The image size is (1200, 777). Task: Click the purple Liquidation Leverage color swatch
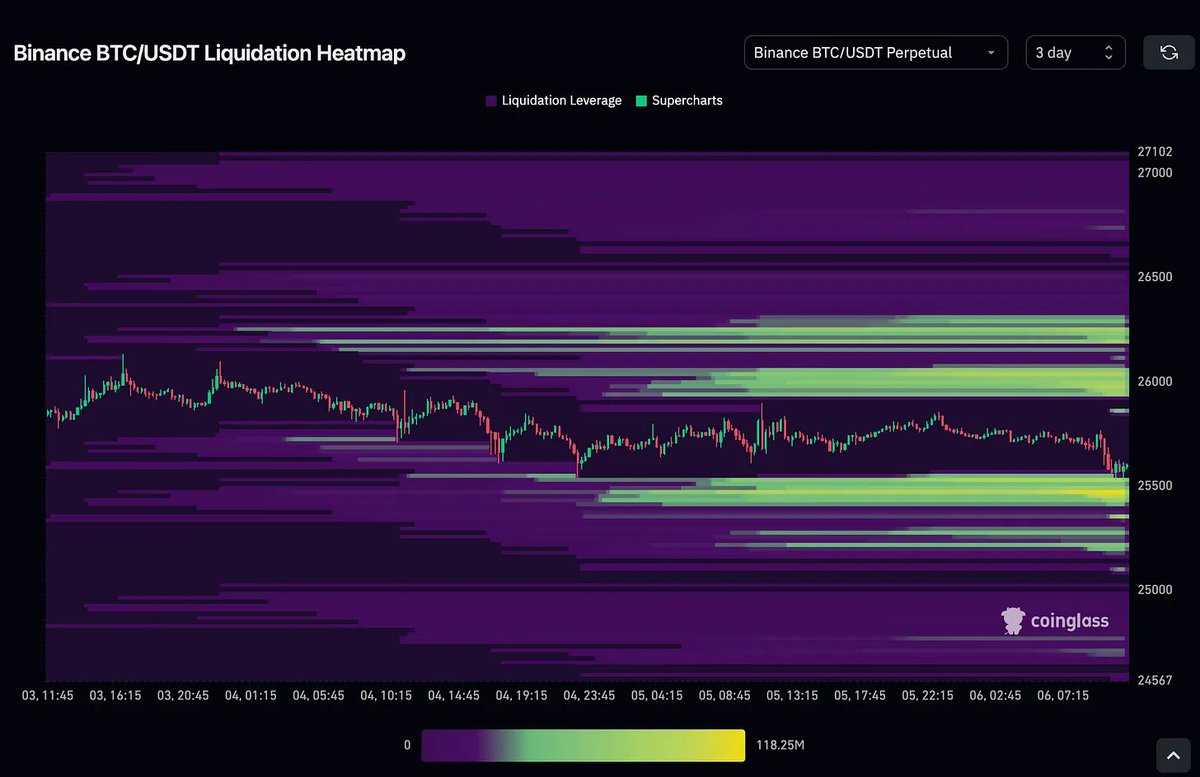[491, 101]
